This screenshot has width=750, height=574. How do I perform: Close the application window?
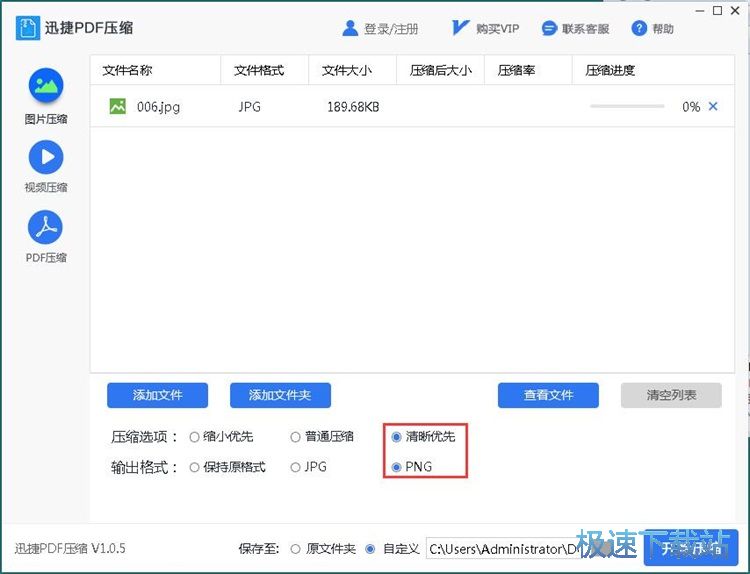point(735,11)
